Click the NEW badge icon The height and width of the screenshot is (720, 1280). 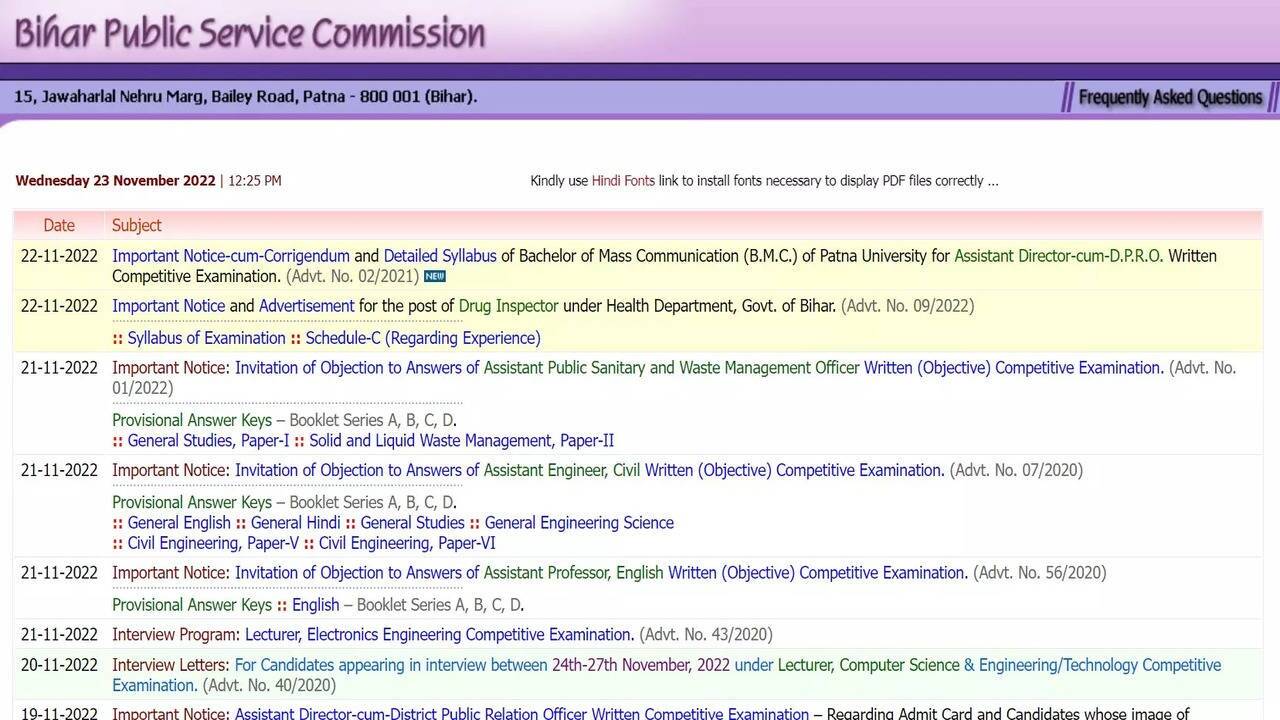click(x=434, y=276)
